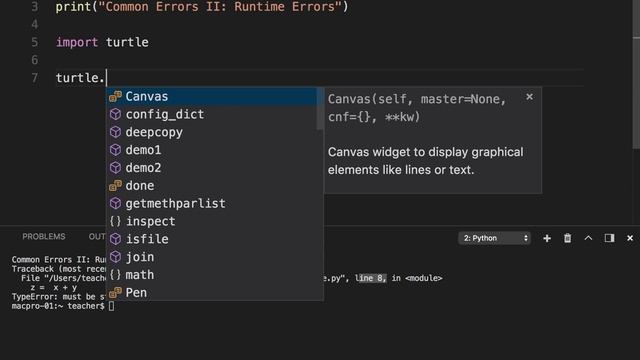
Task: Click the cube icon beside demo2
Action: [116, 168]
